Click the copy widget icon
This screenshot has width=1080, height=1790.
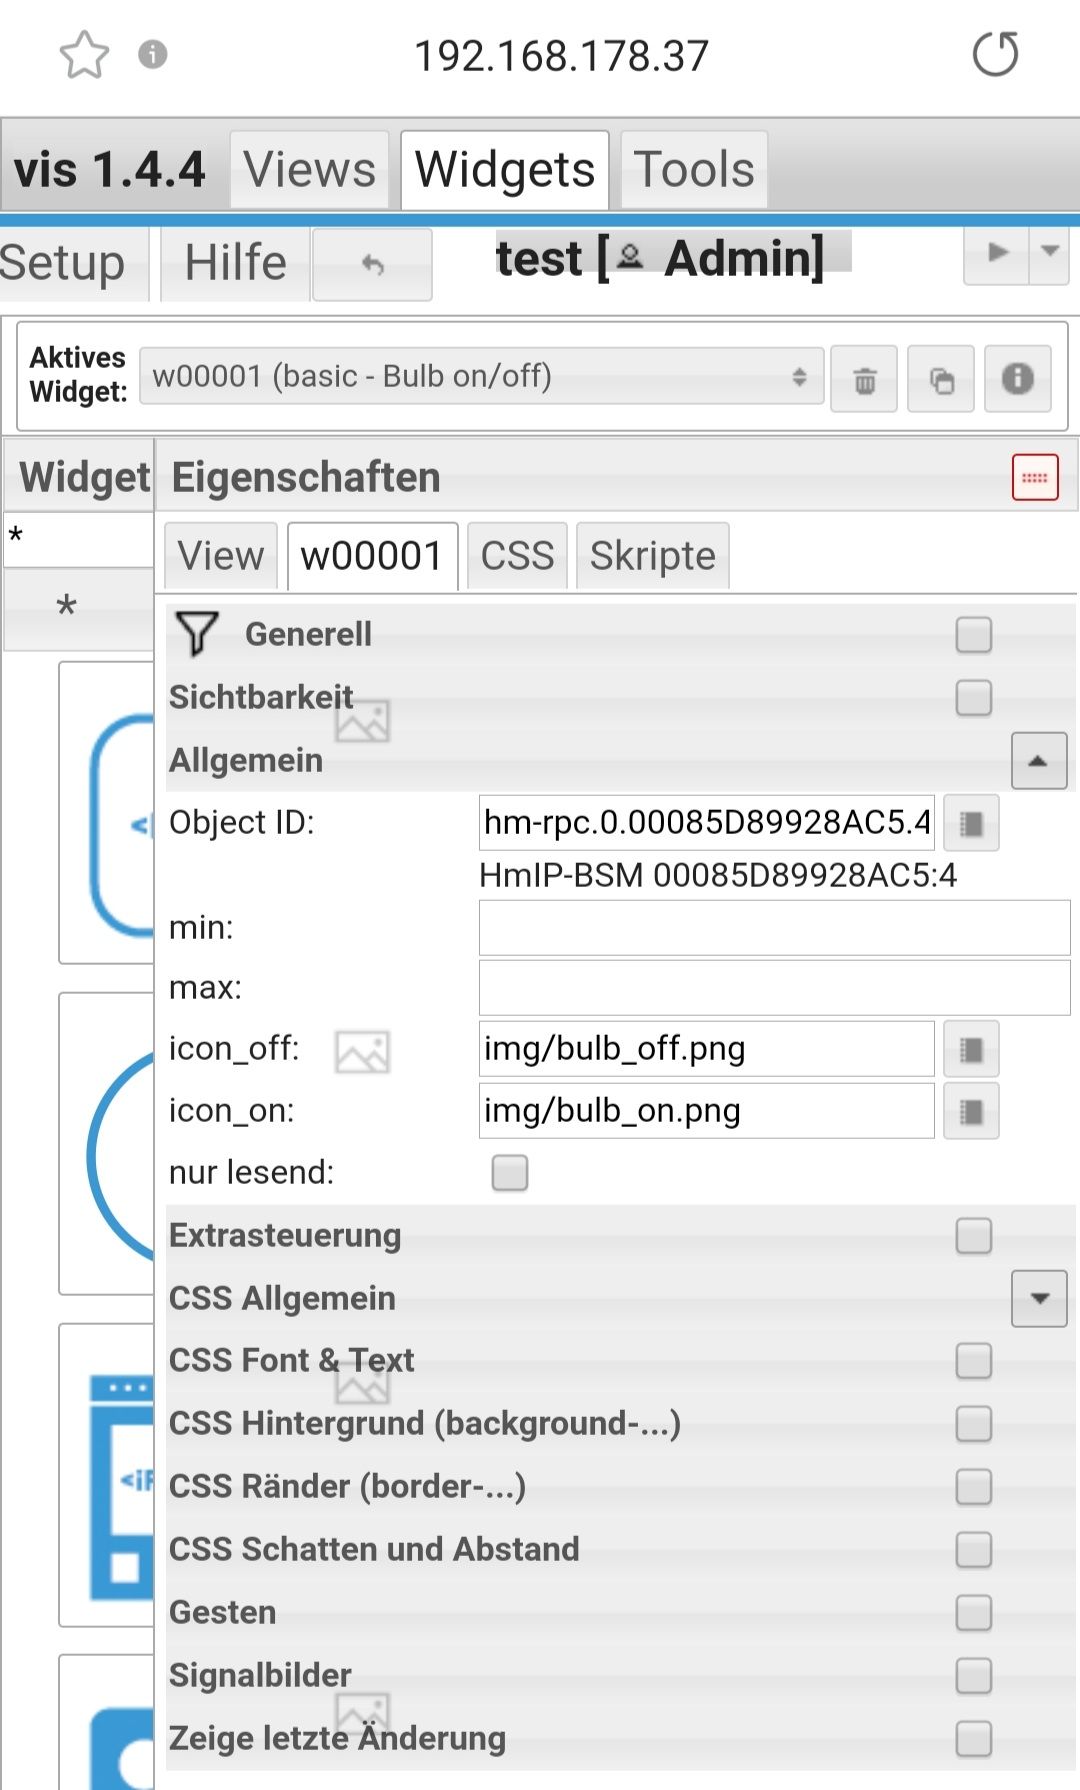coord(941,380)
